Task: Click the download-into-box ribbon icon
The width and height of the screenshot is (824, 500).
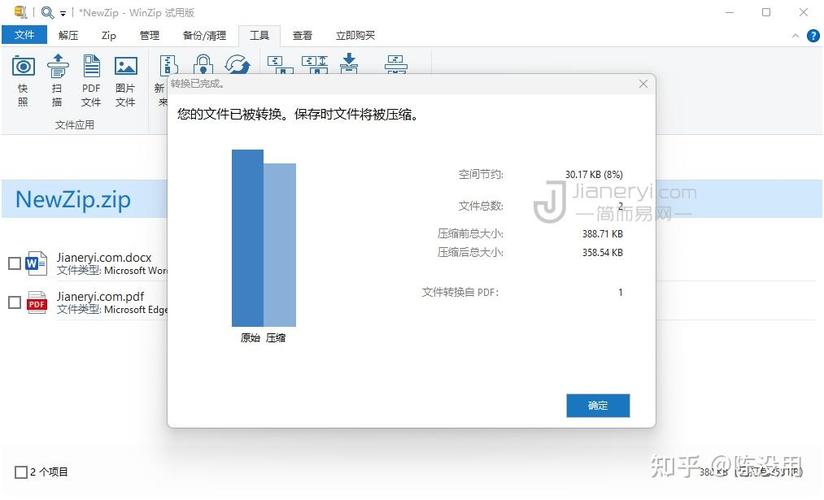Action: tap(348, 63)
